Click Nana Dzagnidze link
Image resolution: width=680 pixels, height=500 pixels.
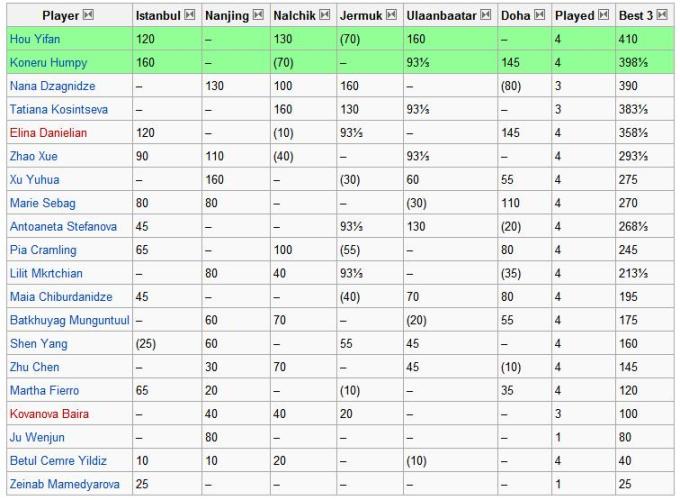point(50,86)
